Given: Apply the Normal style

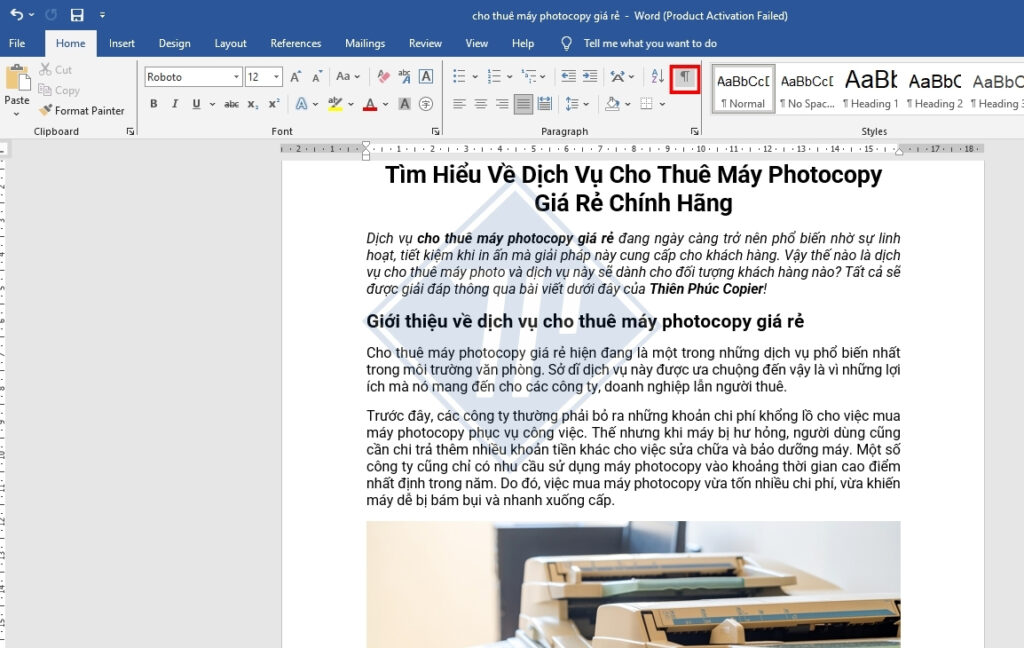Looking at the screenshot, I should [743, 89].
